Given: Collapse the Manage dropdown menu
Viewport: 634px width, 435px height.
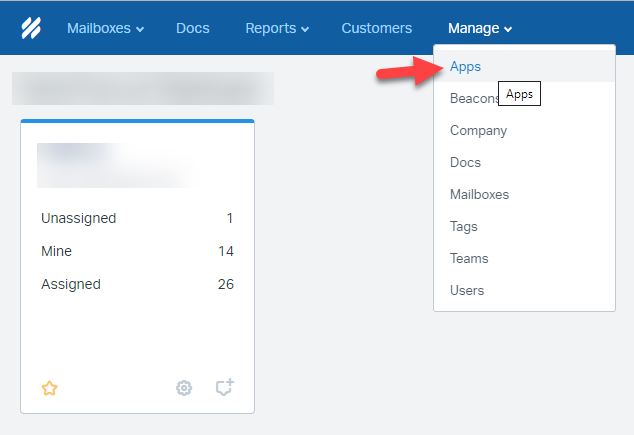Looking at the screenshot, I should (480, 28).
